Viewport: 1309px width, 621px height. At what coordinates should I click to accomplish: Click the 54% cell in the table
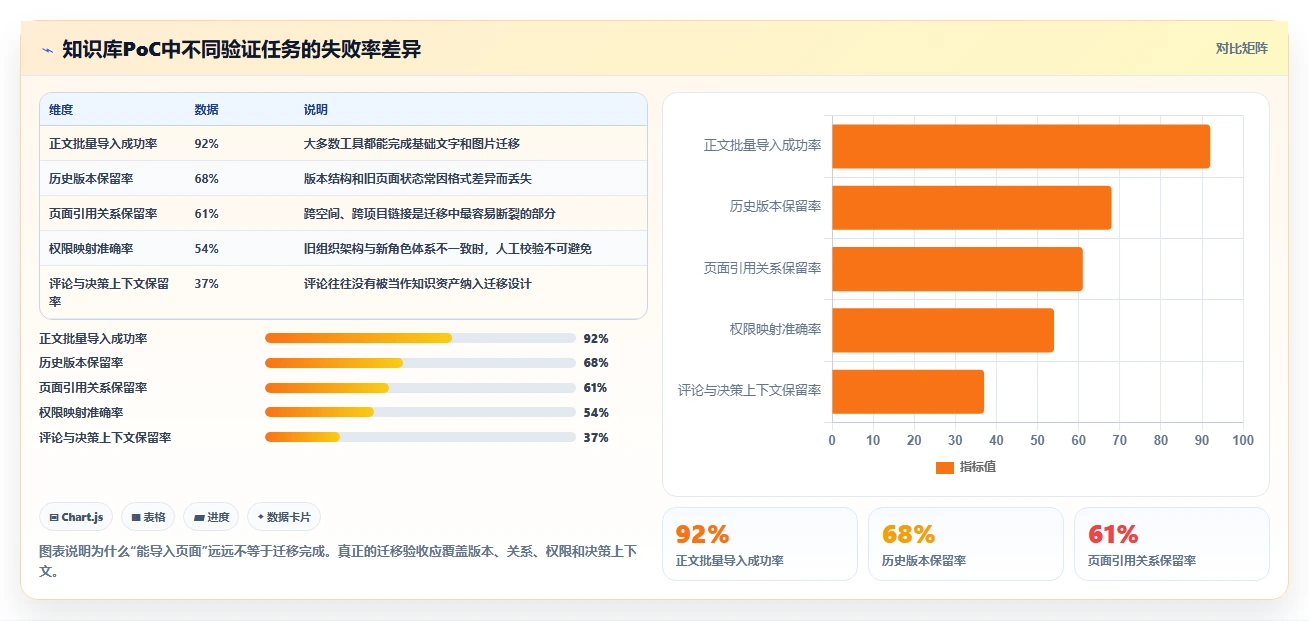point(206,249)
